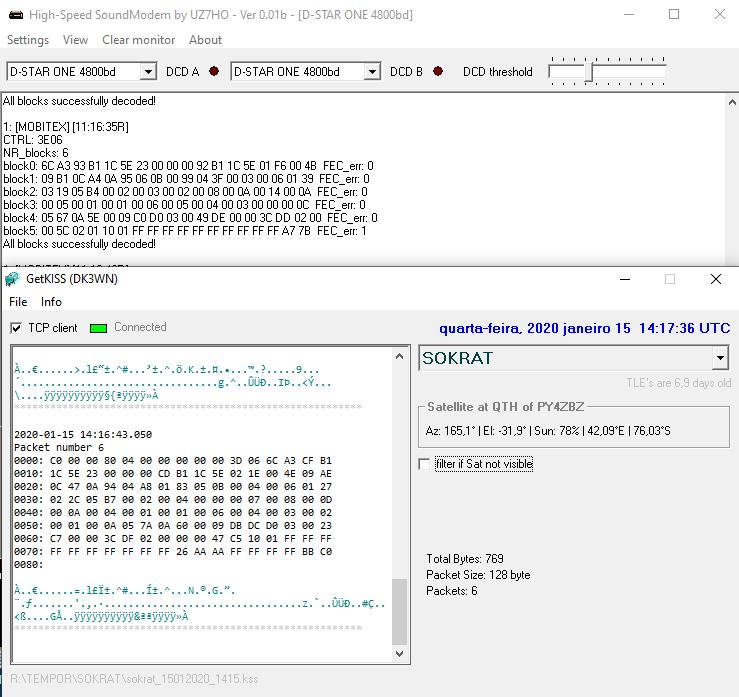Click hex row 0000 in GetKISS log
Viewport: 739px width, 697px height.
[173, 460]
